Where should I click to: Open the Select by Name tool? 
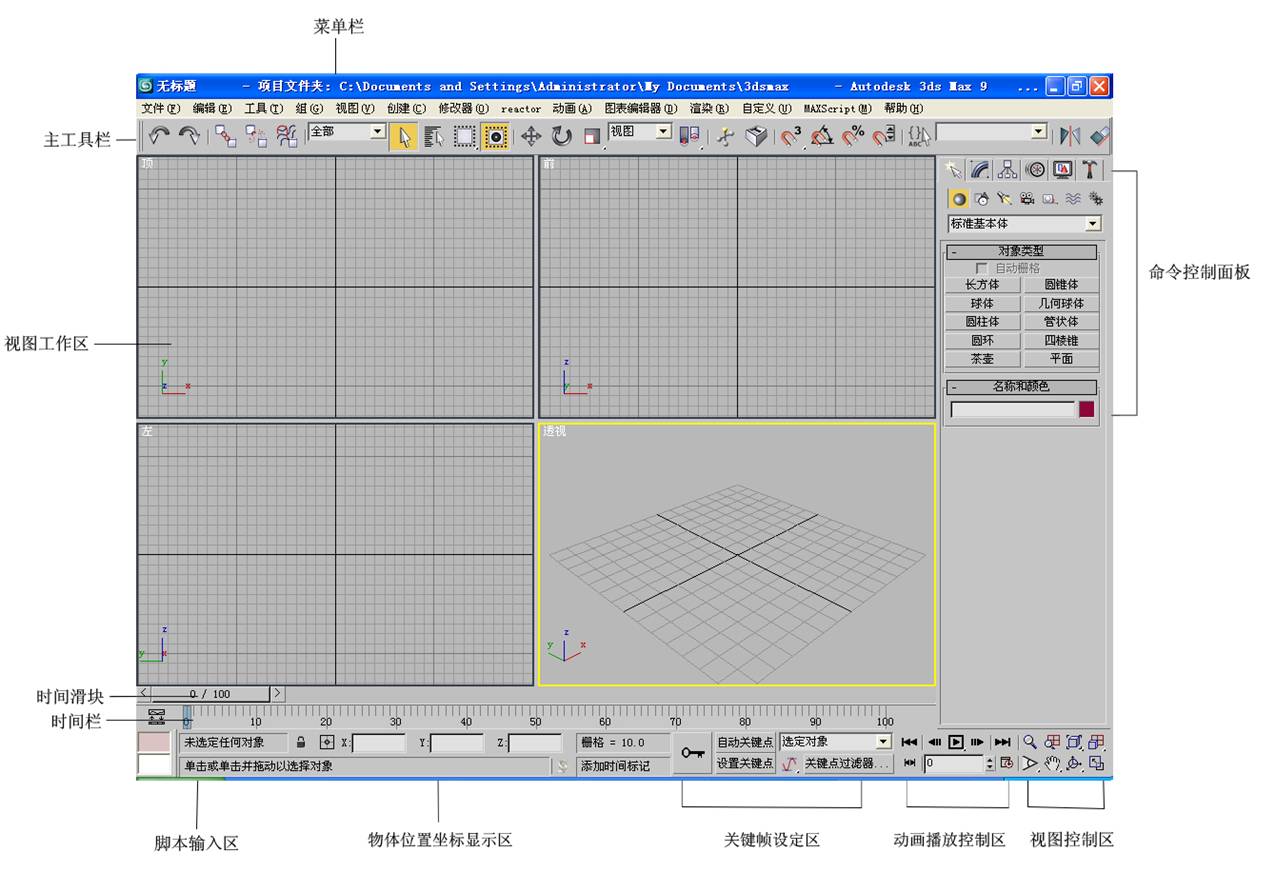(434, 137)
